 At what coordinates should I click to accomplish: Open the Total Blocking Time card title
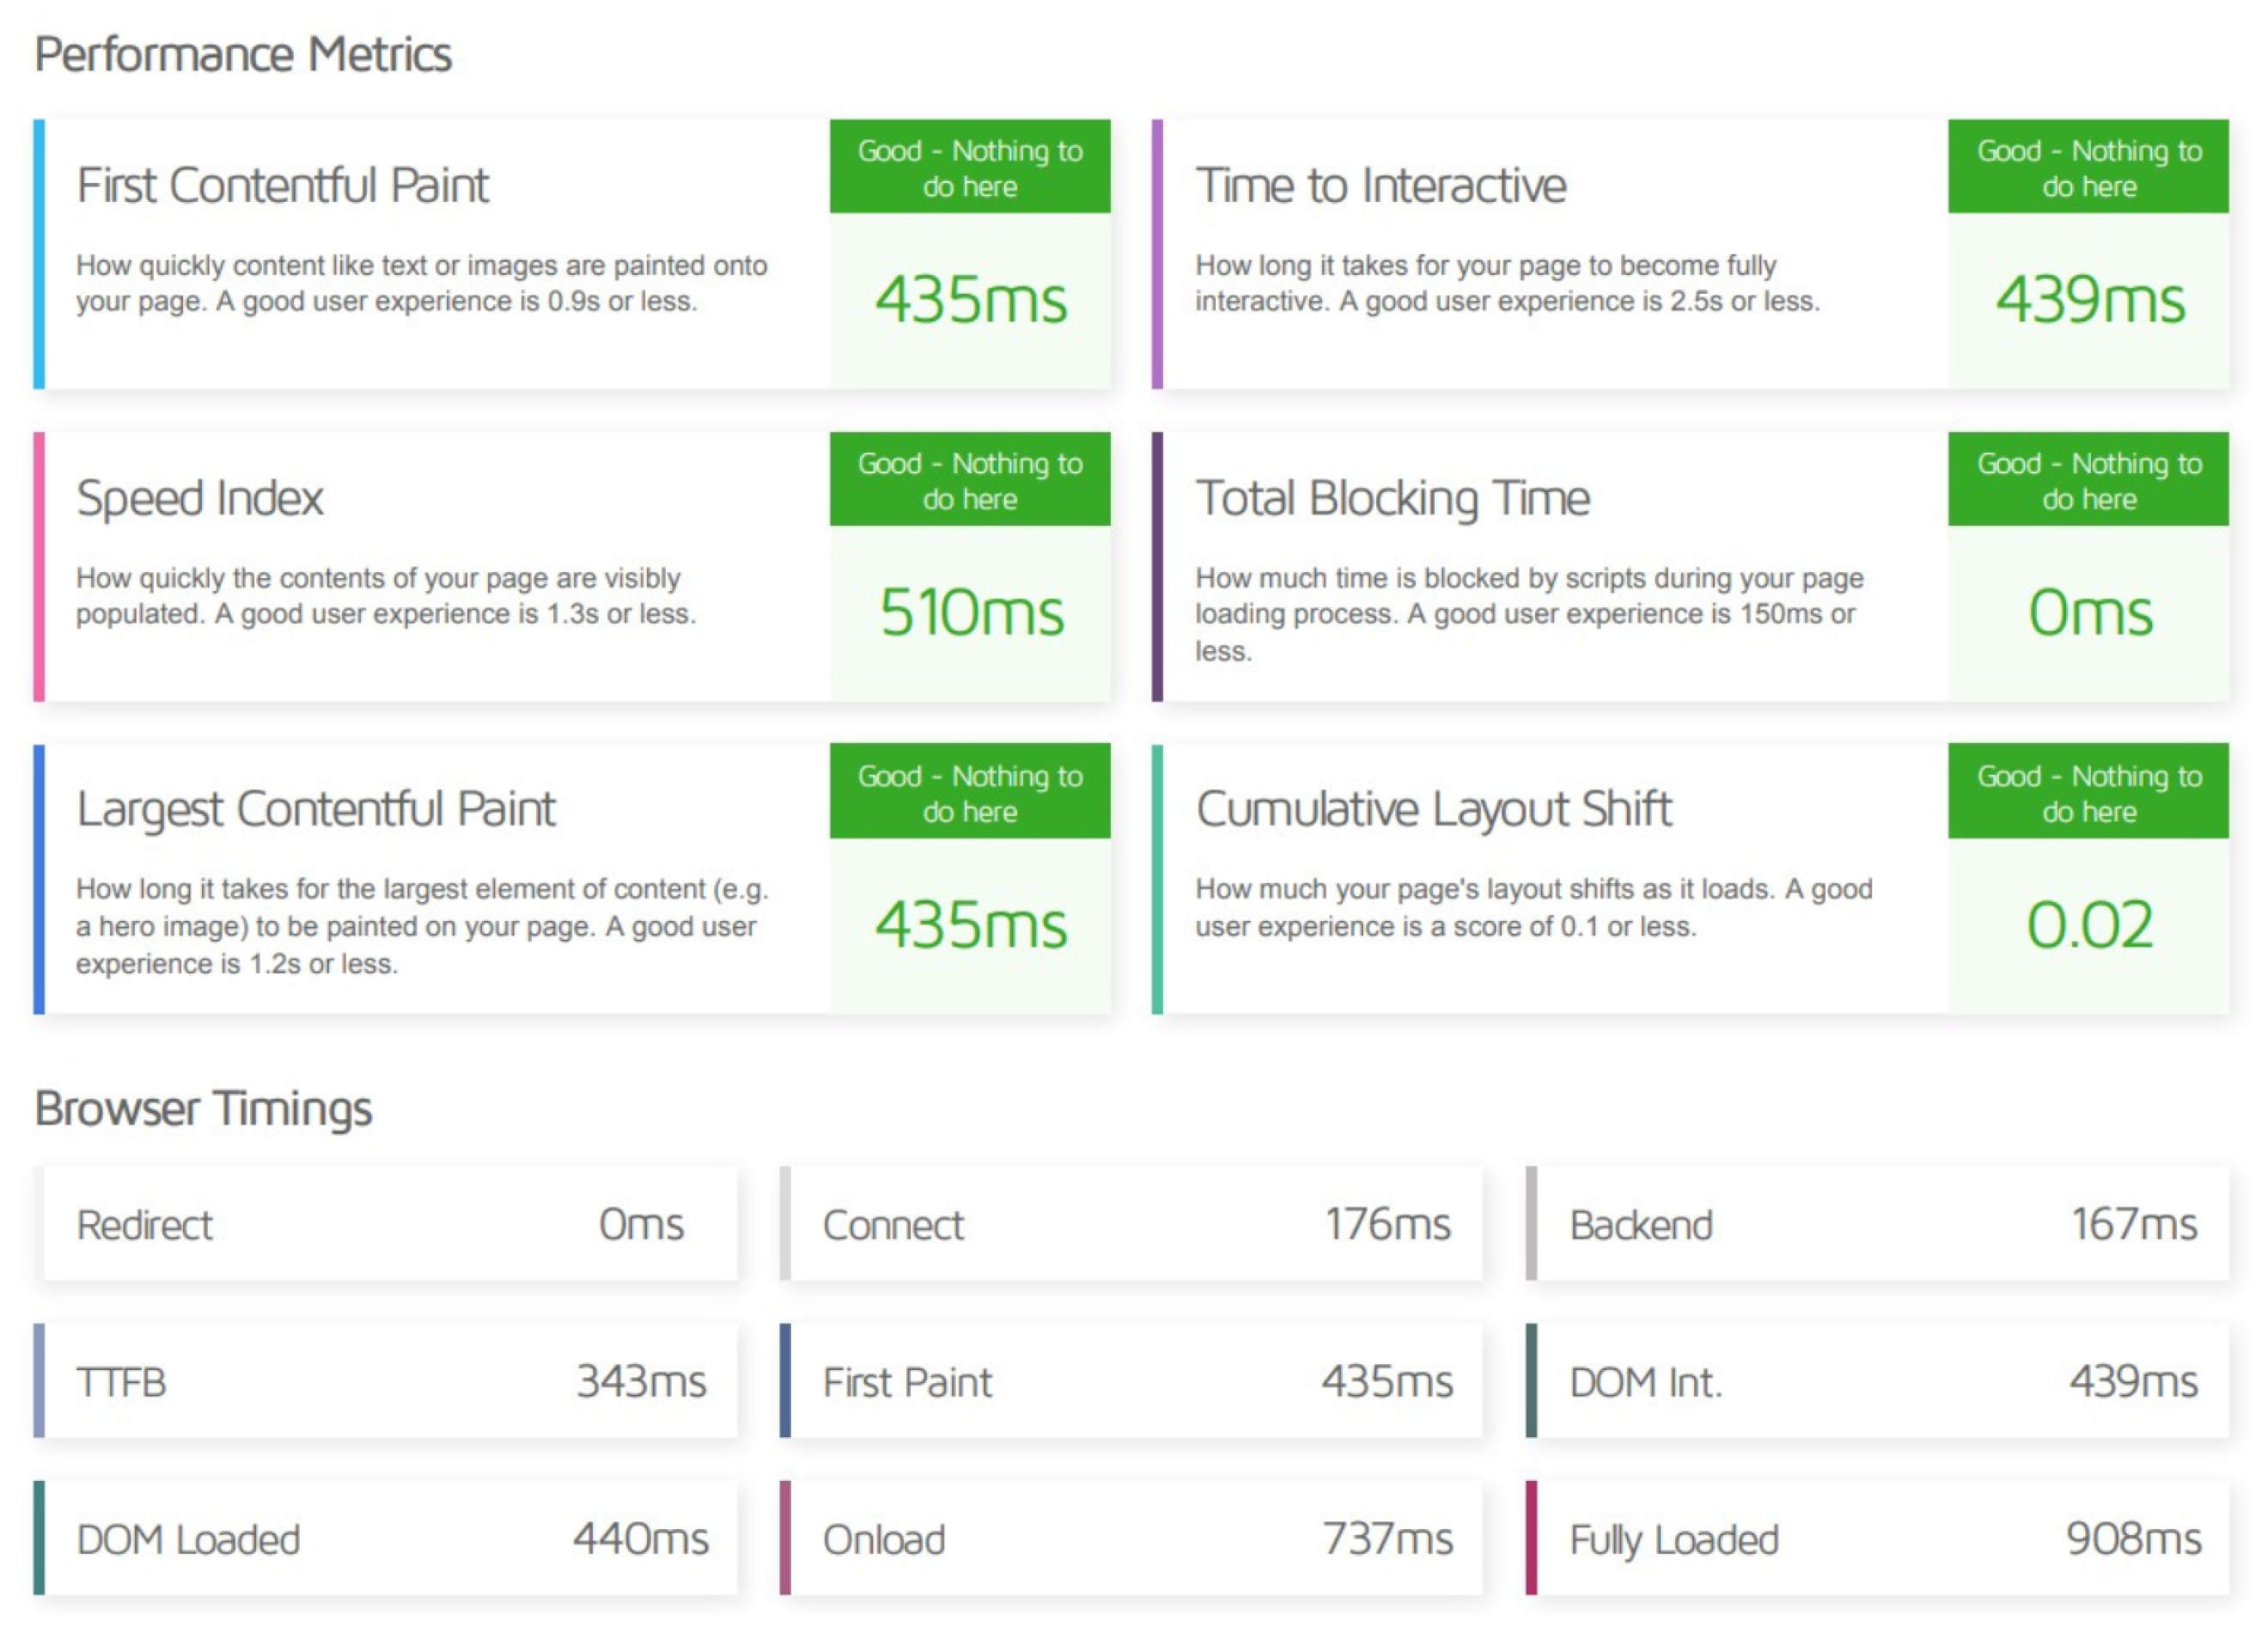coord(1392,498)
